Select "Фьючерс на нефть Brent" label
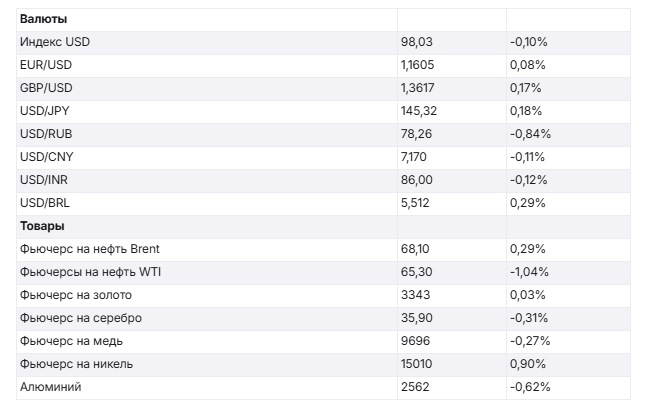 pos(89,249)
